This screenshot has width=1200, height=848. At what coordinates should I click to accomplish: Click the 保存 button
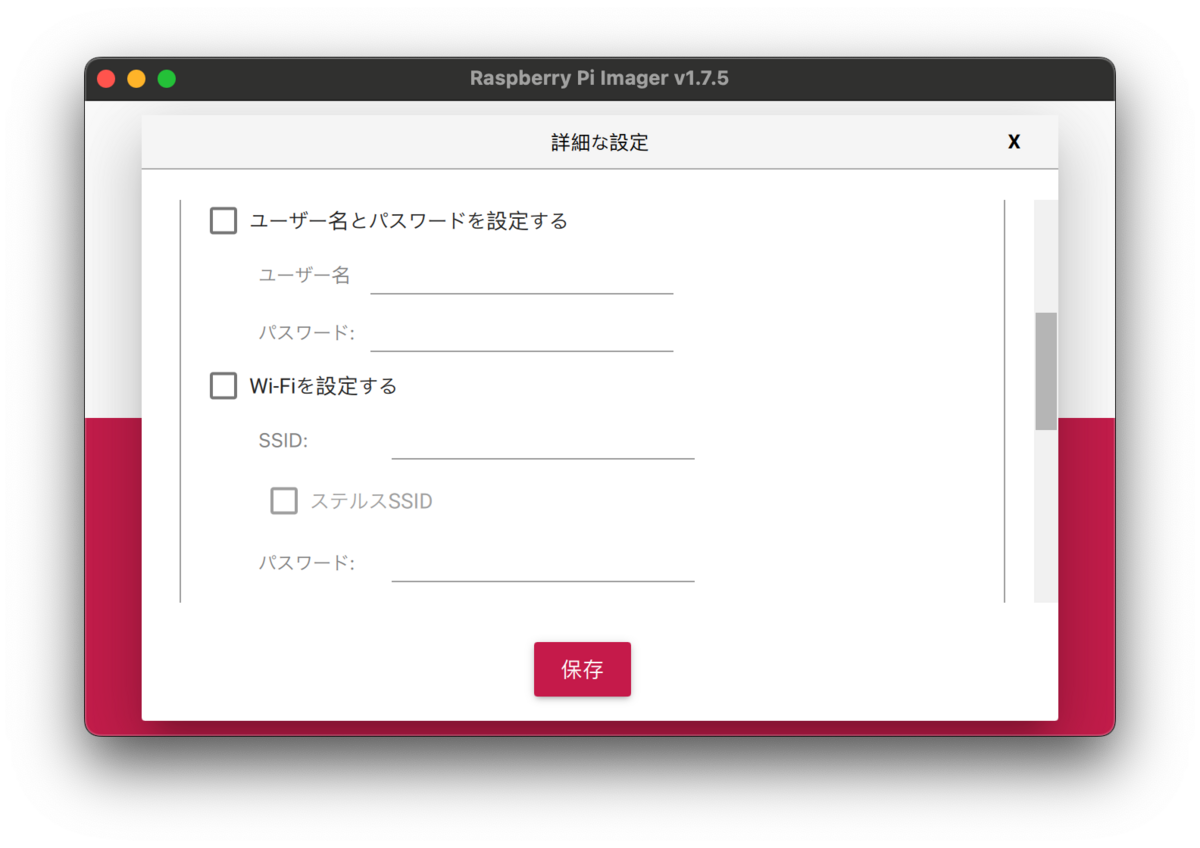(x=582, y=669)
